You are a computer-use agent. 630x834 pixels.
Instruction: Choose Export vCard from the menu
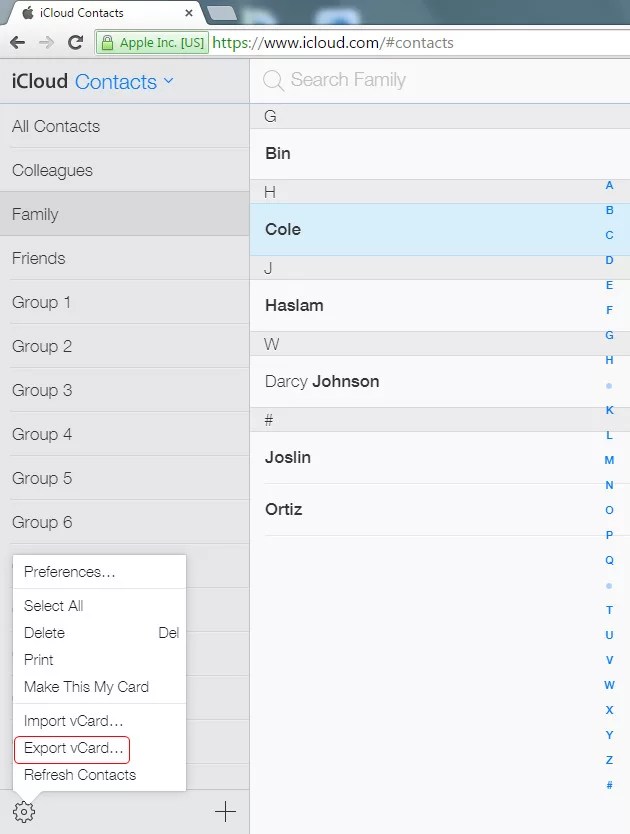coord(72,748)
